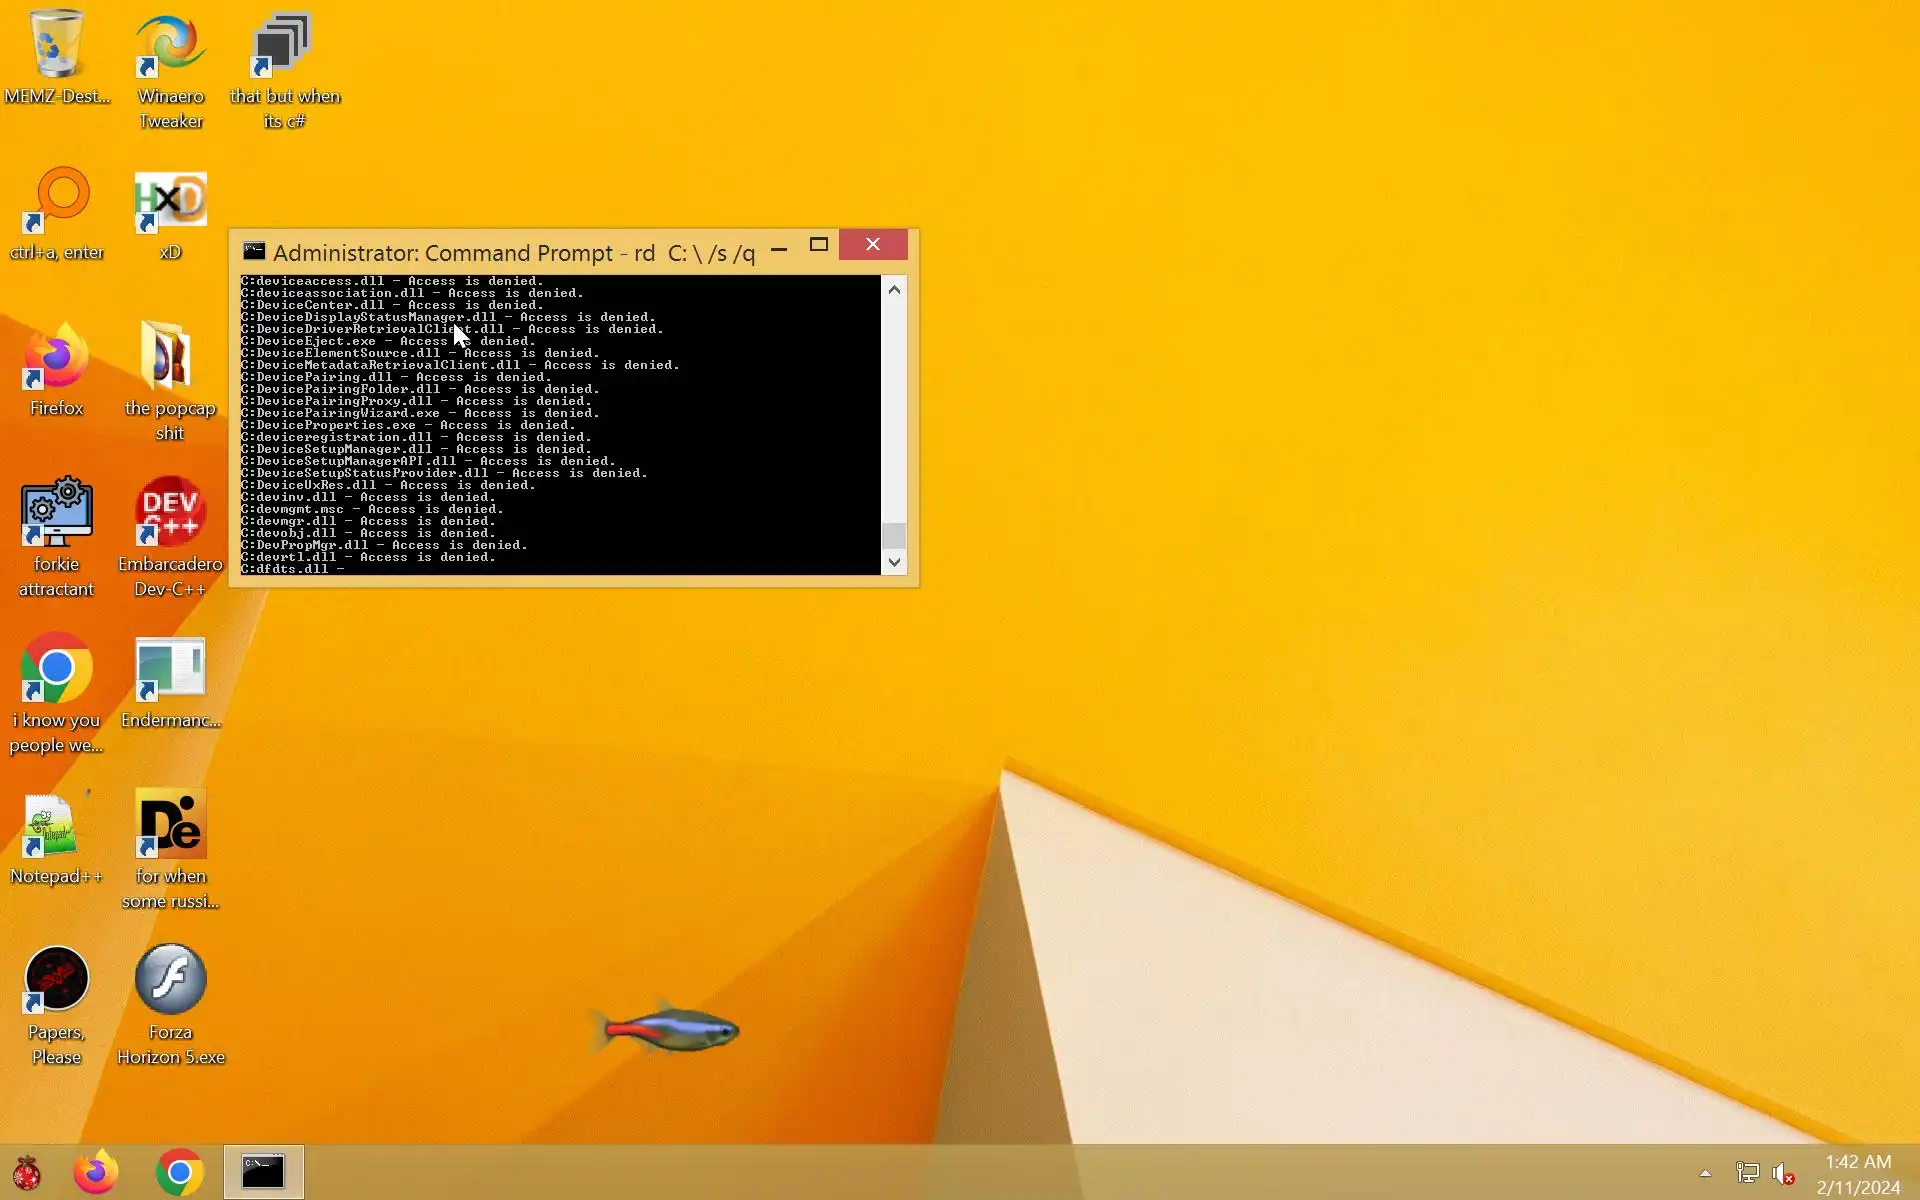The width and height of the screenshot is (1920, 1200).
Task: Open the Start button on taskbar
Action: coord(27,1172)
